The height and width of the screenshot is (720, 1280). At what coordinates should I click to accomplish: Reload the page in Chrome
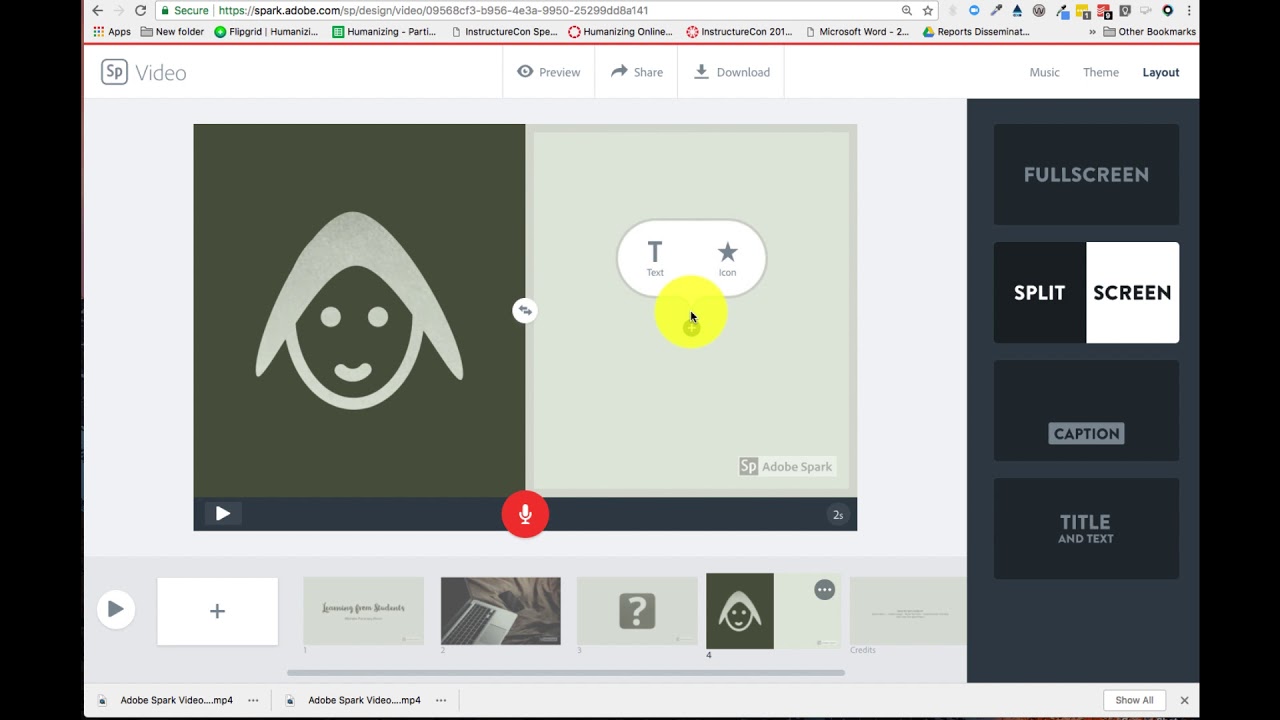(x=139, y=10)
